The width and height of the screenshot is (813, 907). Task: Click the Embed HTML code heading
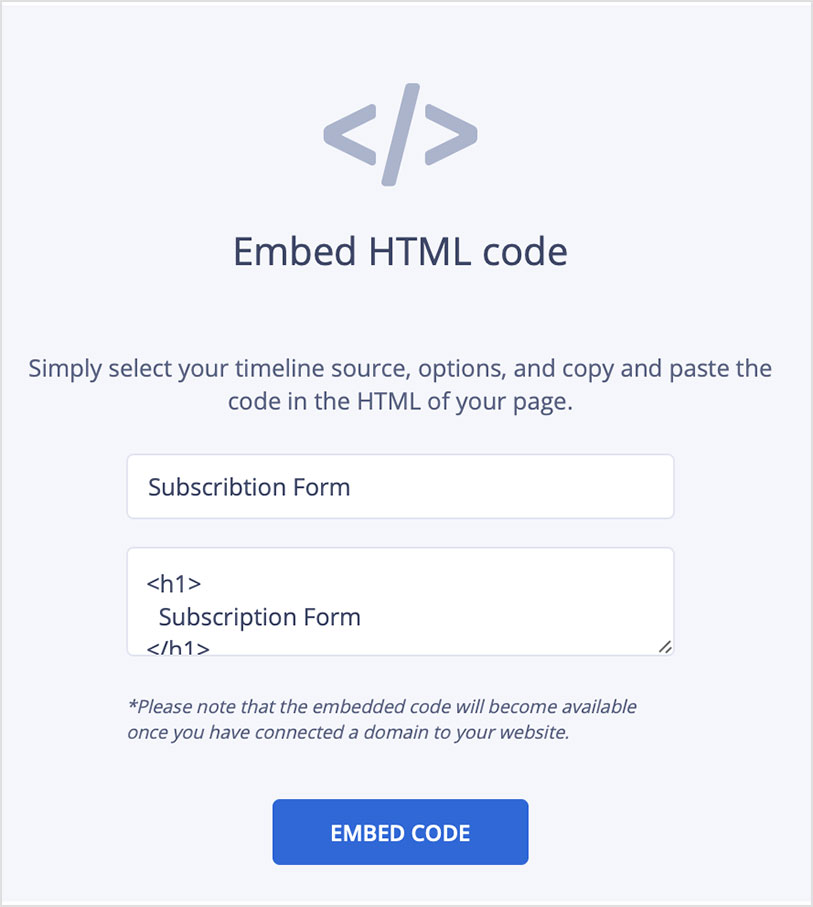point(399,252)
